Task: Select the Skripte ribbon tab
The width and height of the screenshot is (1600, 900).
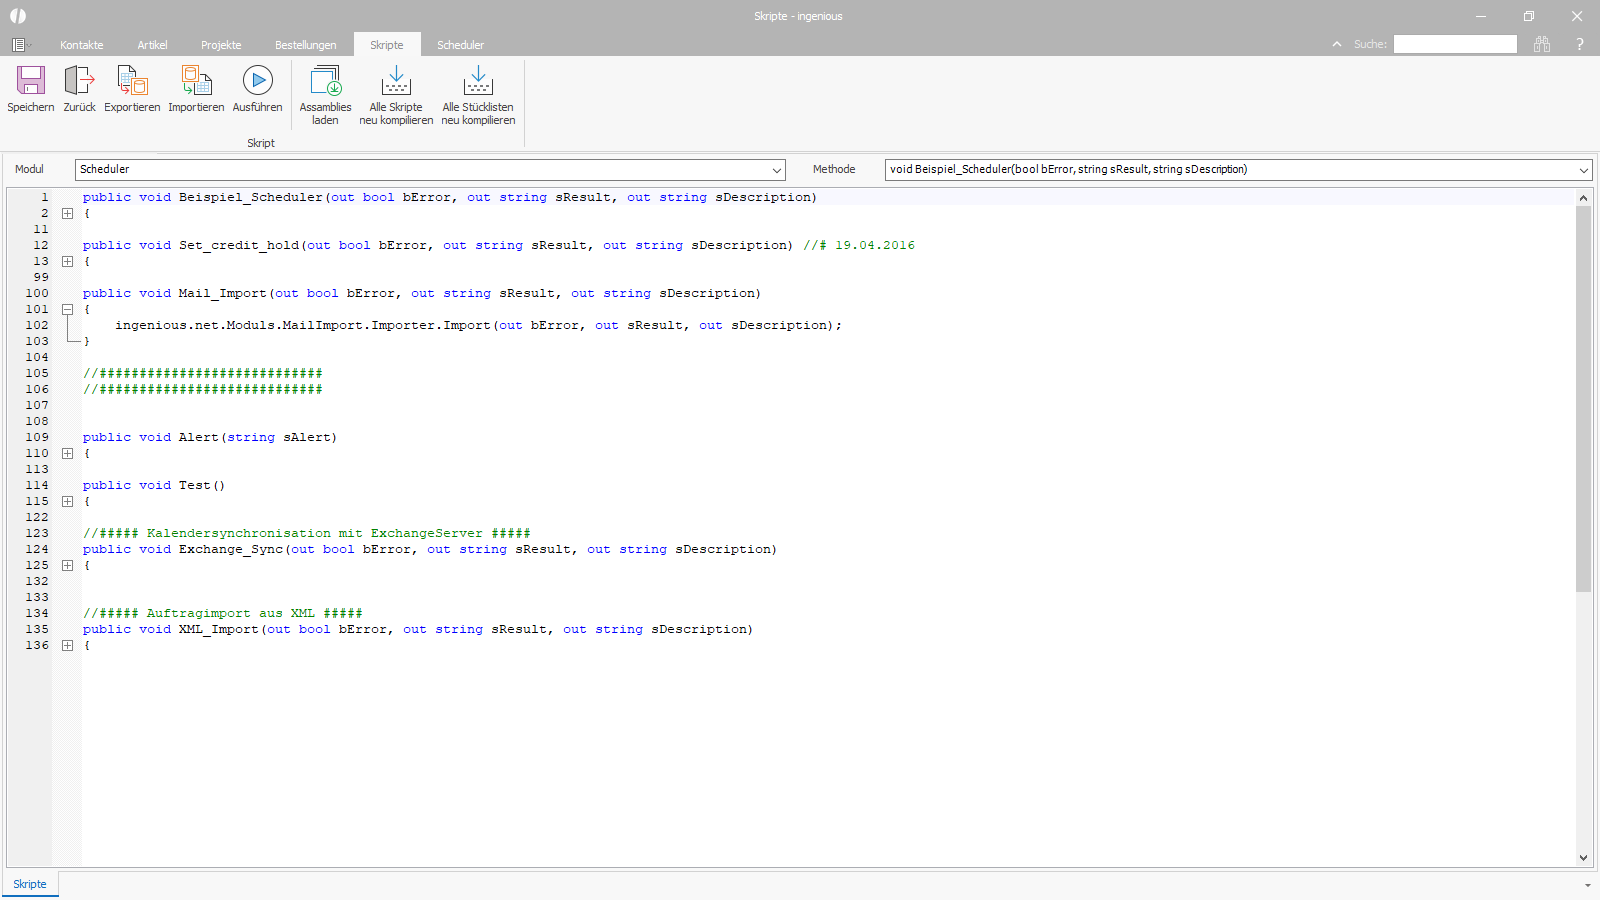Action: (387, 45)
